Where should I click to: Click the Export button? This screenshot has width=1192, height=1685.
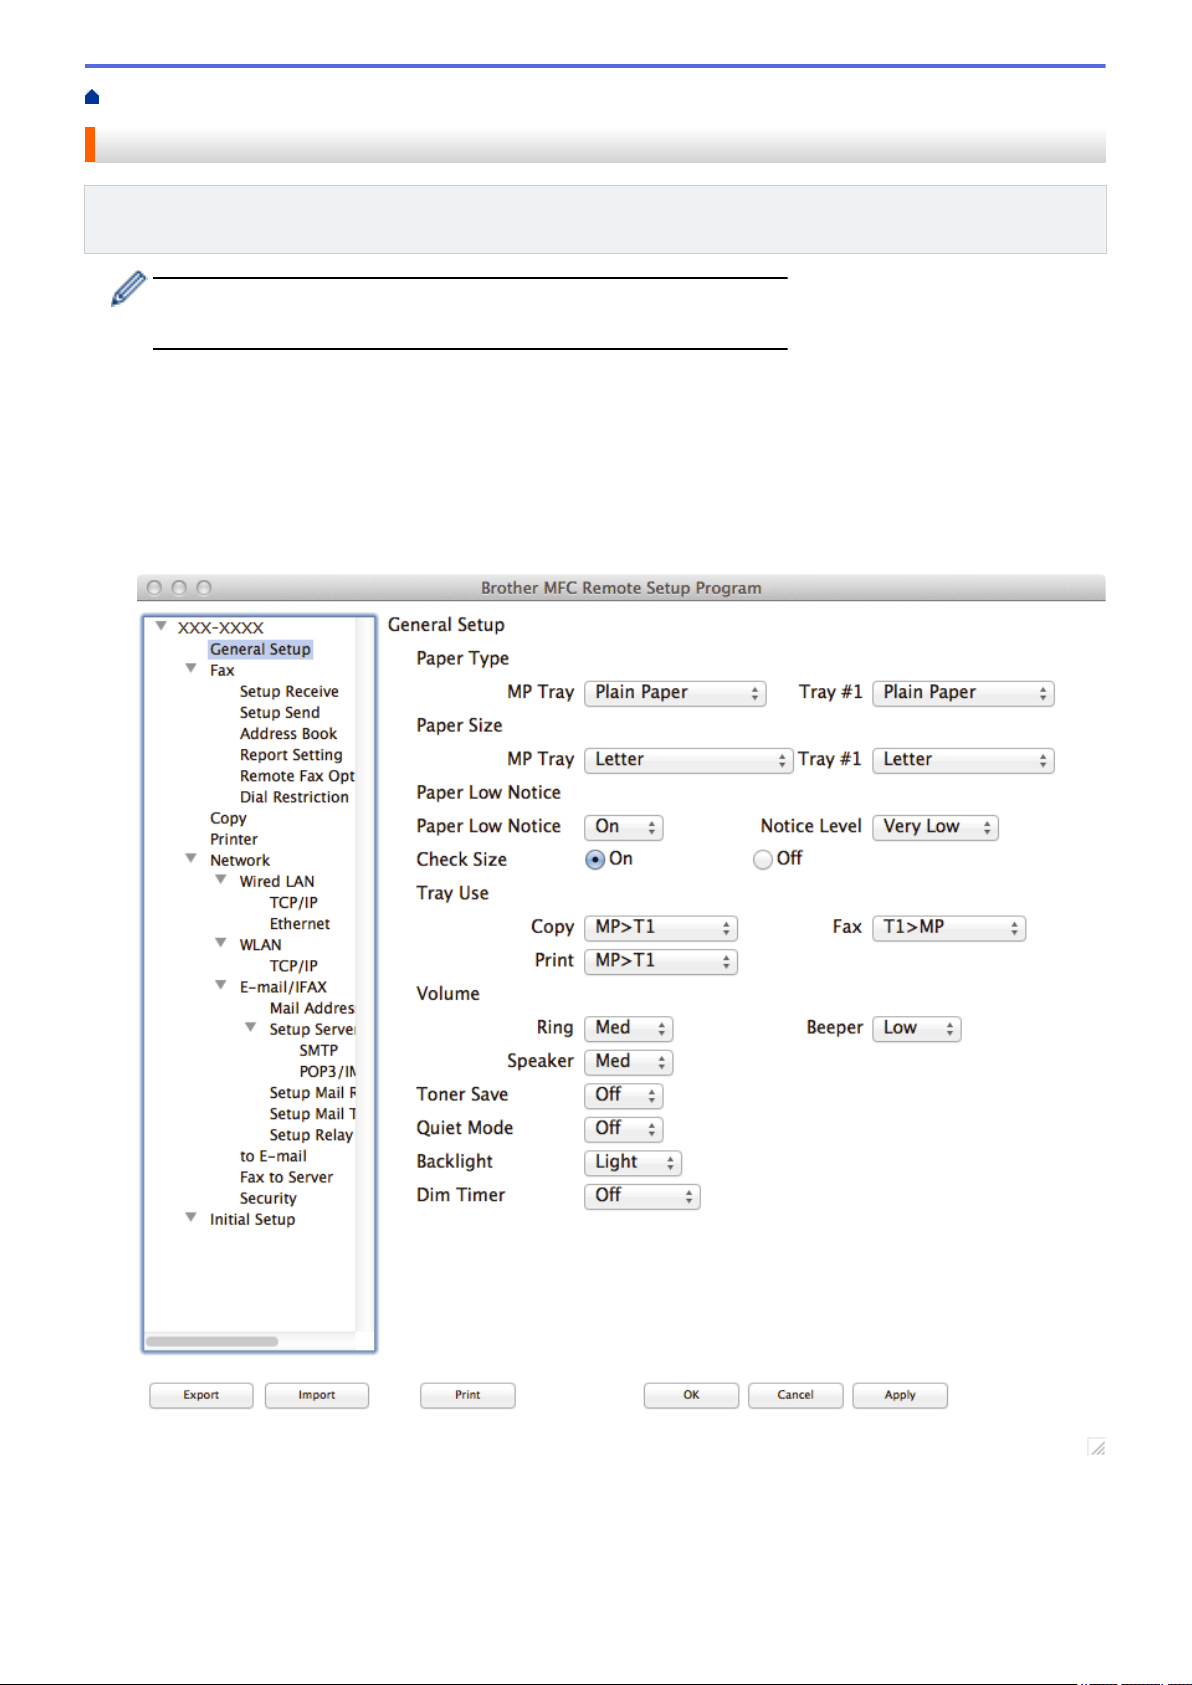[201, 1395]
